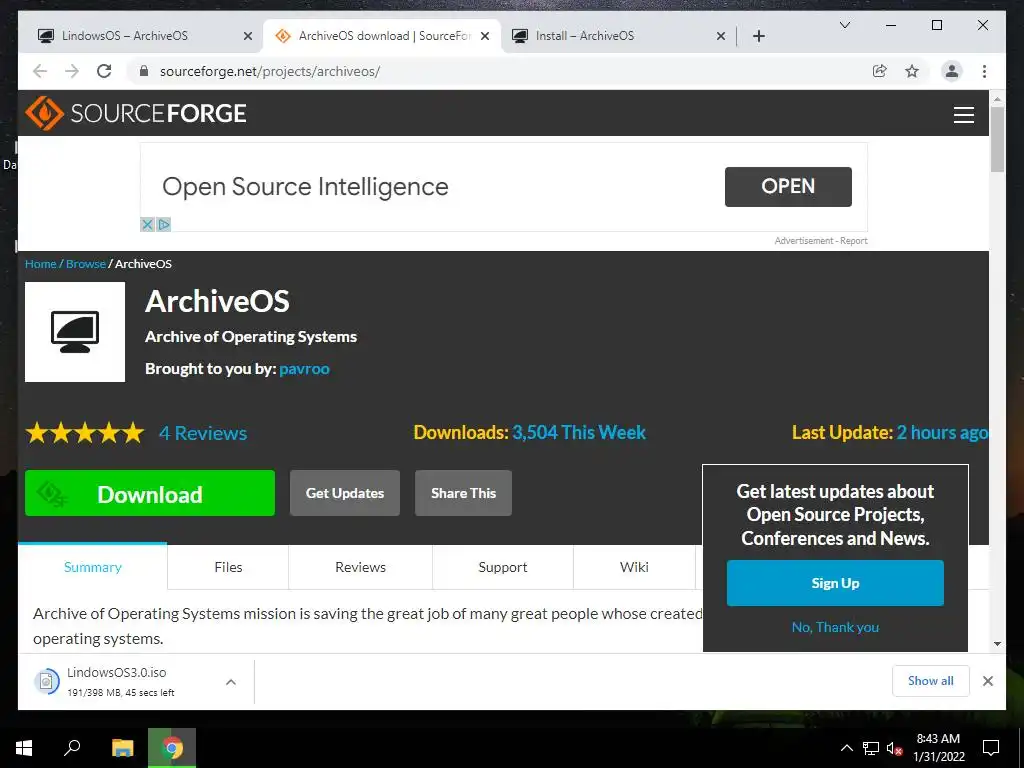Click the page vertical scrollbar thumb
This screenshot has height=768, width=1024.
997,139
